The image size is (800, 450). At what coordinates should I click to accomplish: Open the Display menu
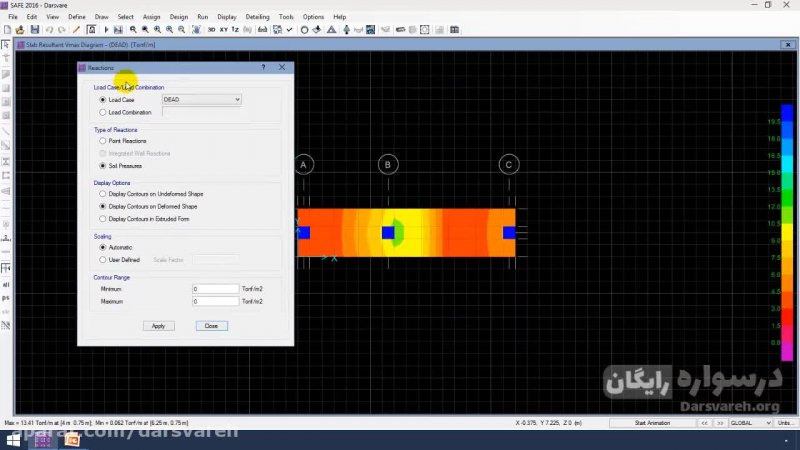pos(227,17)
